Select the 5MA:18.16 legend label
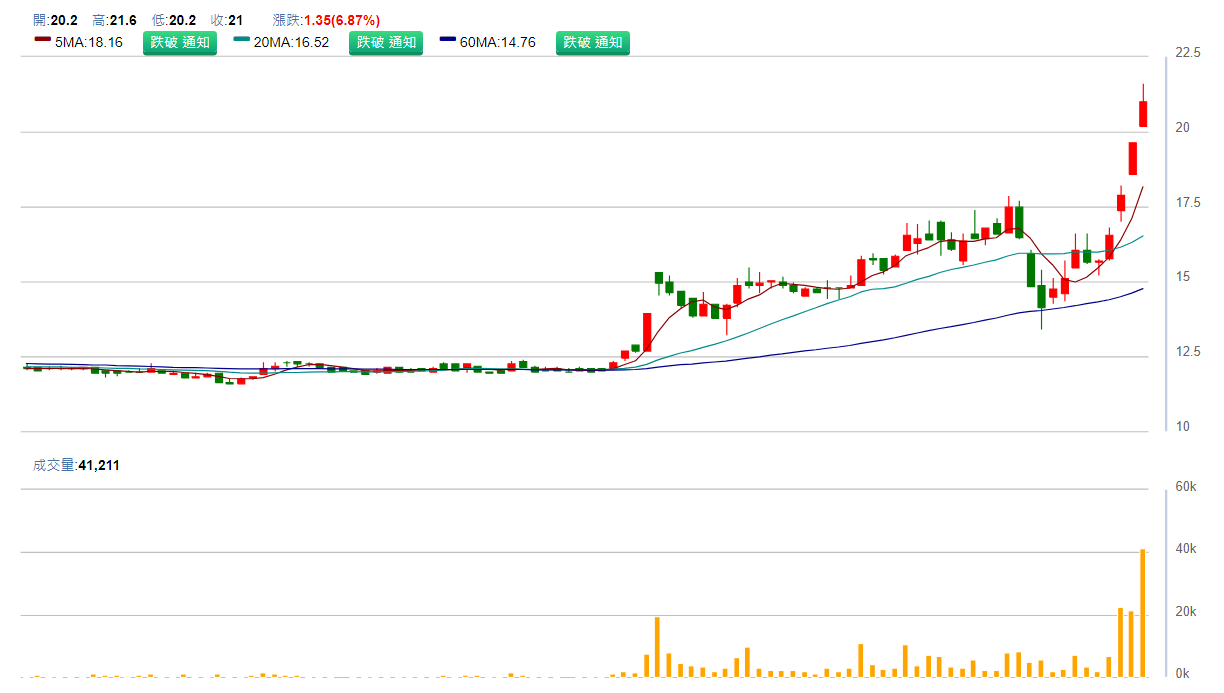Viewport: 1224px width, 693px height. pyautogui.click(x=89, y=42)
